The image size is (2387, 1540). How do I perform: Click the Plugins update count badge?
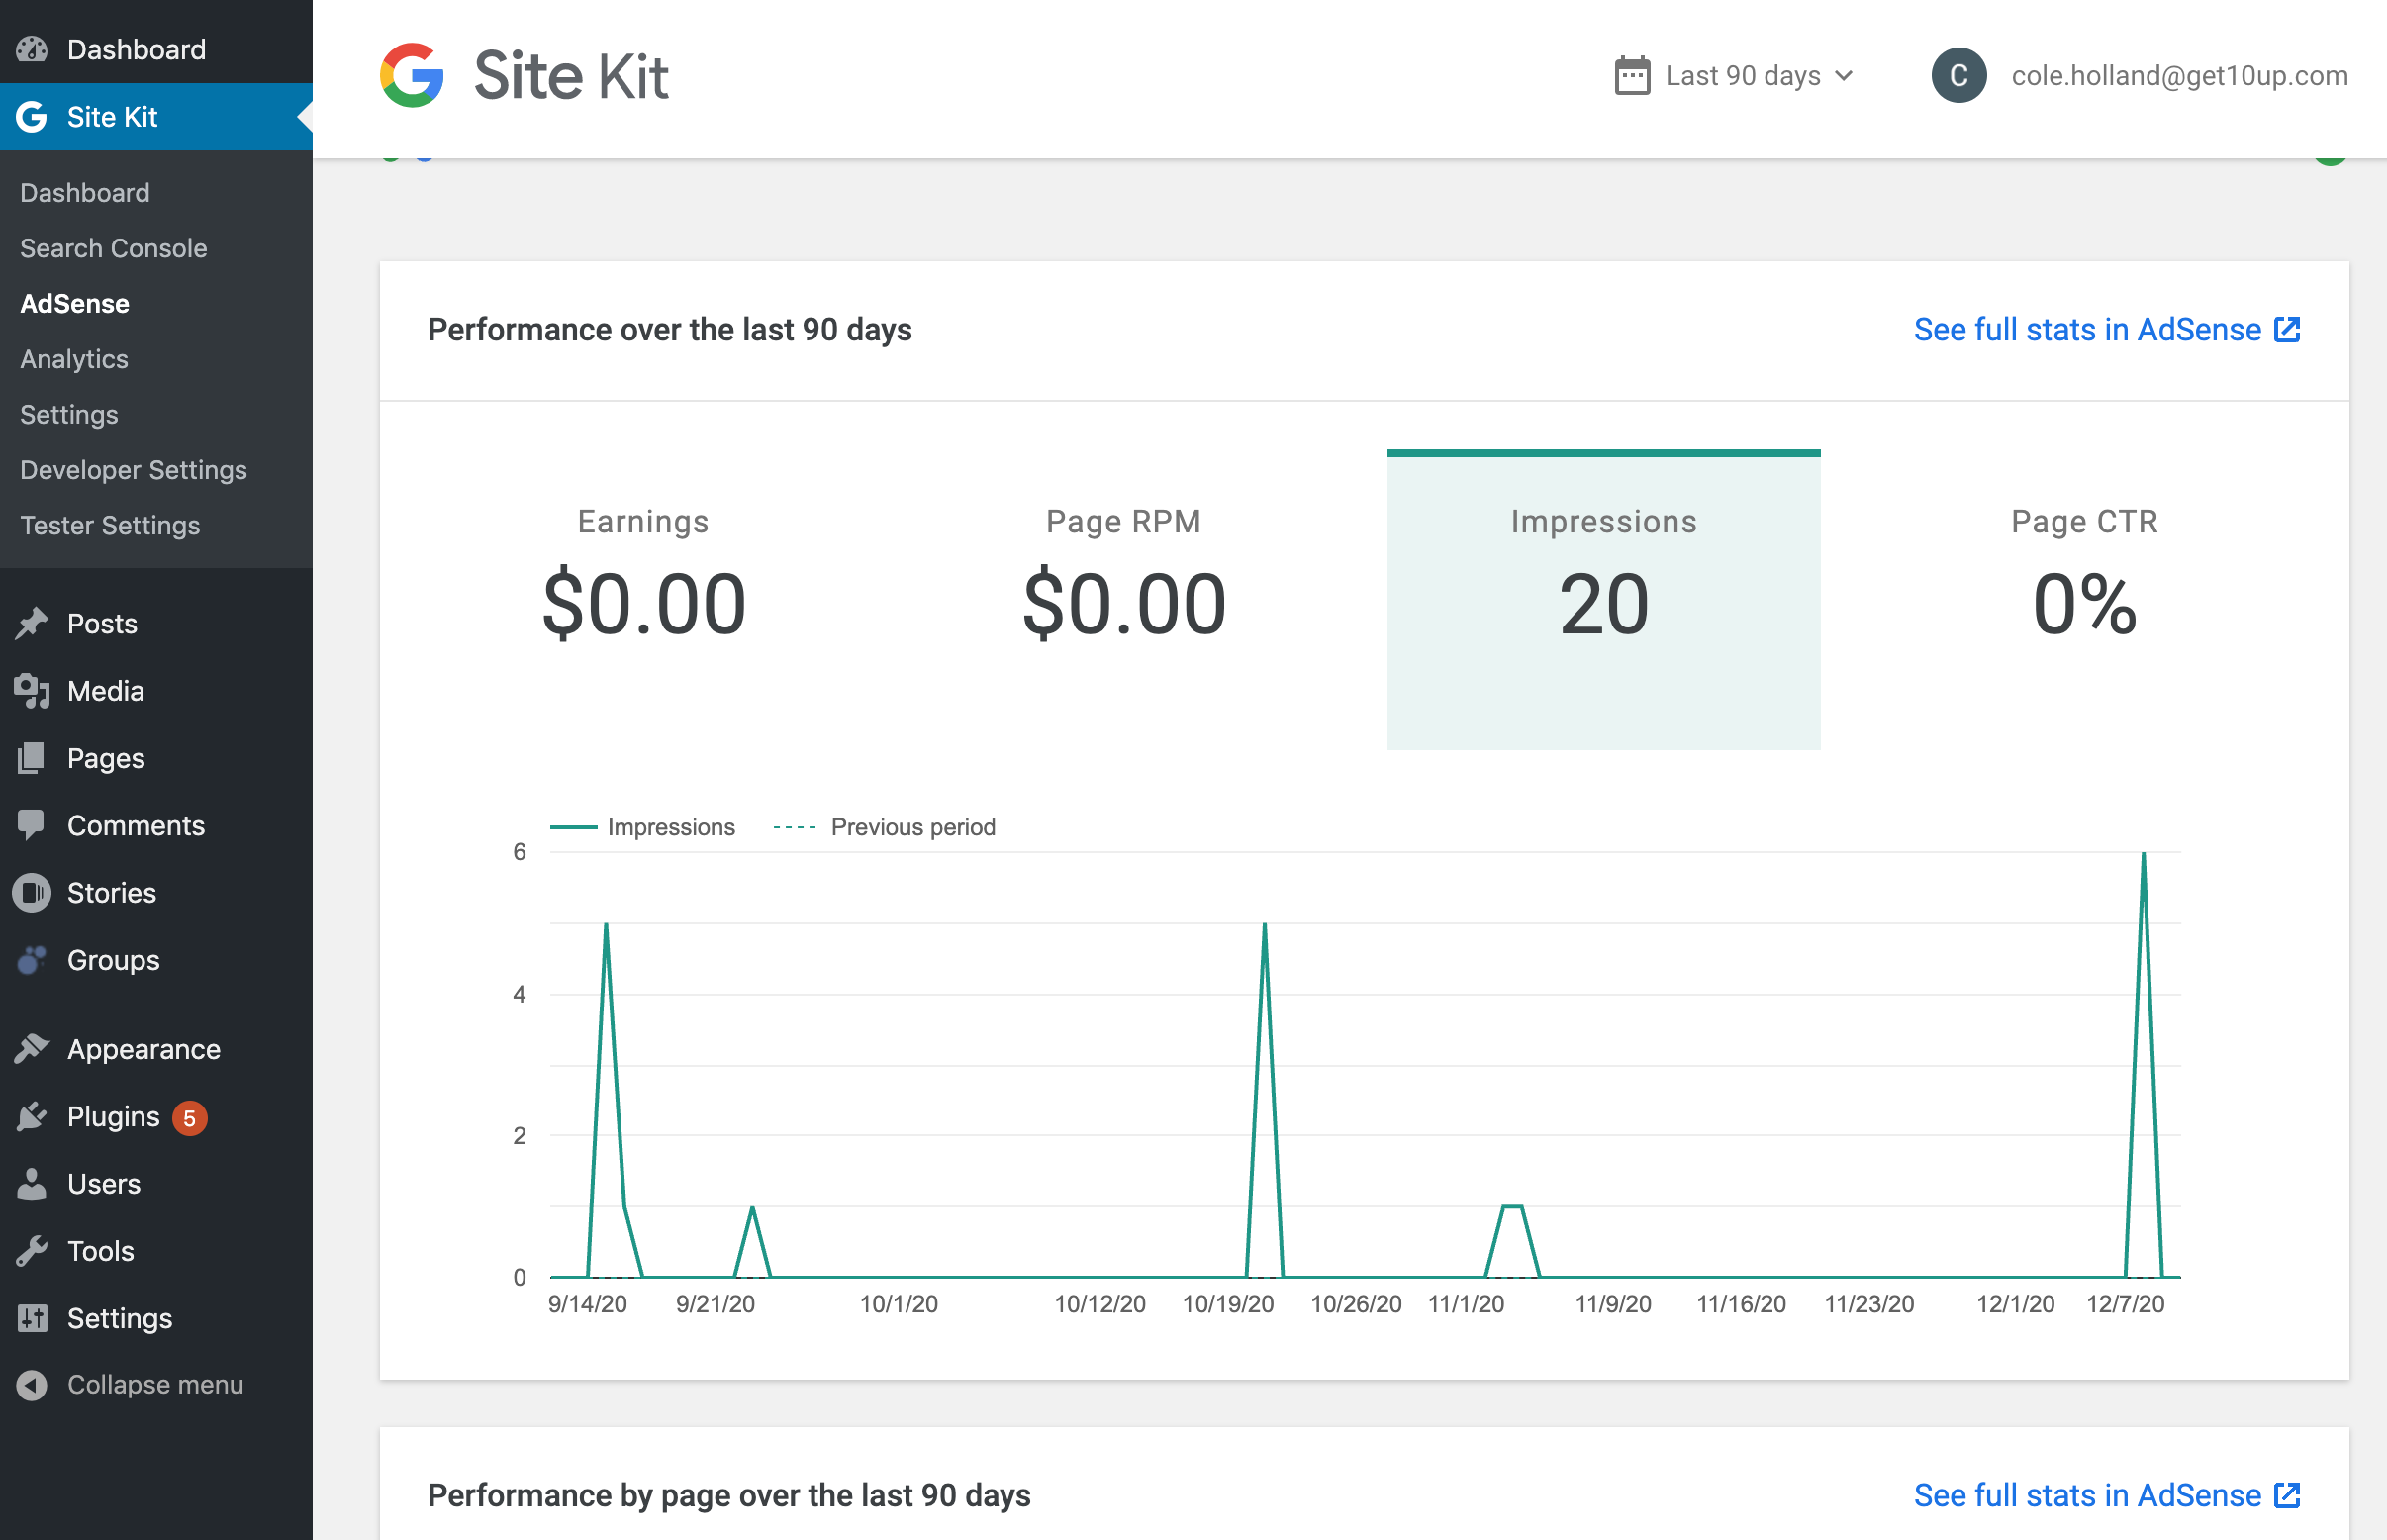(x=189, y=1117)
